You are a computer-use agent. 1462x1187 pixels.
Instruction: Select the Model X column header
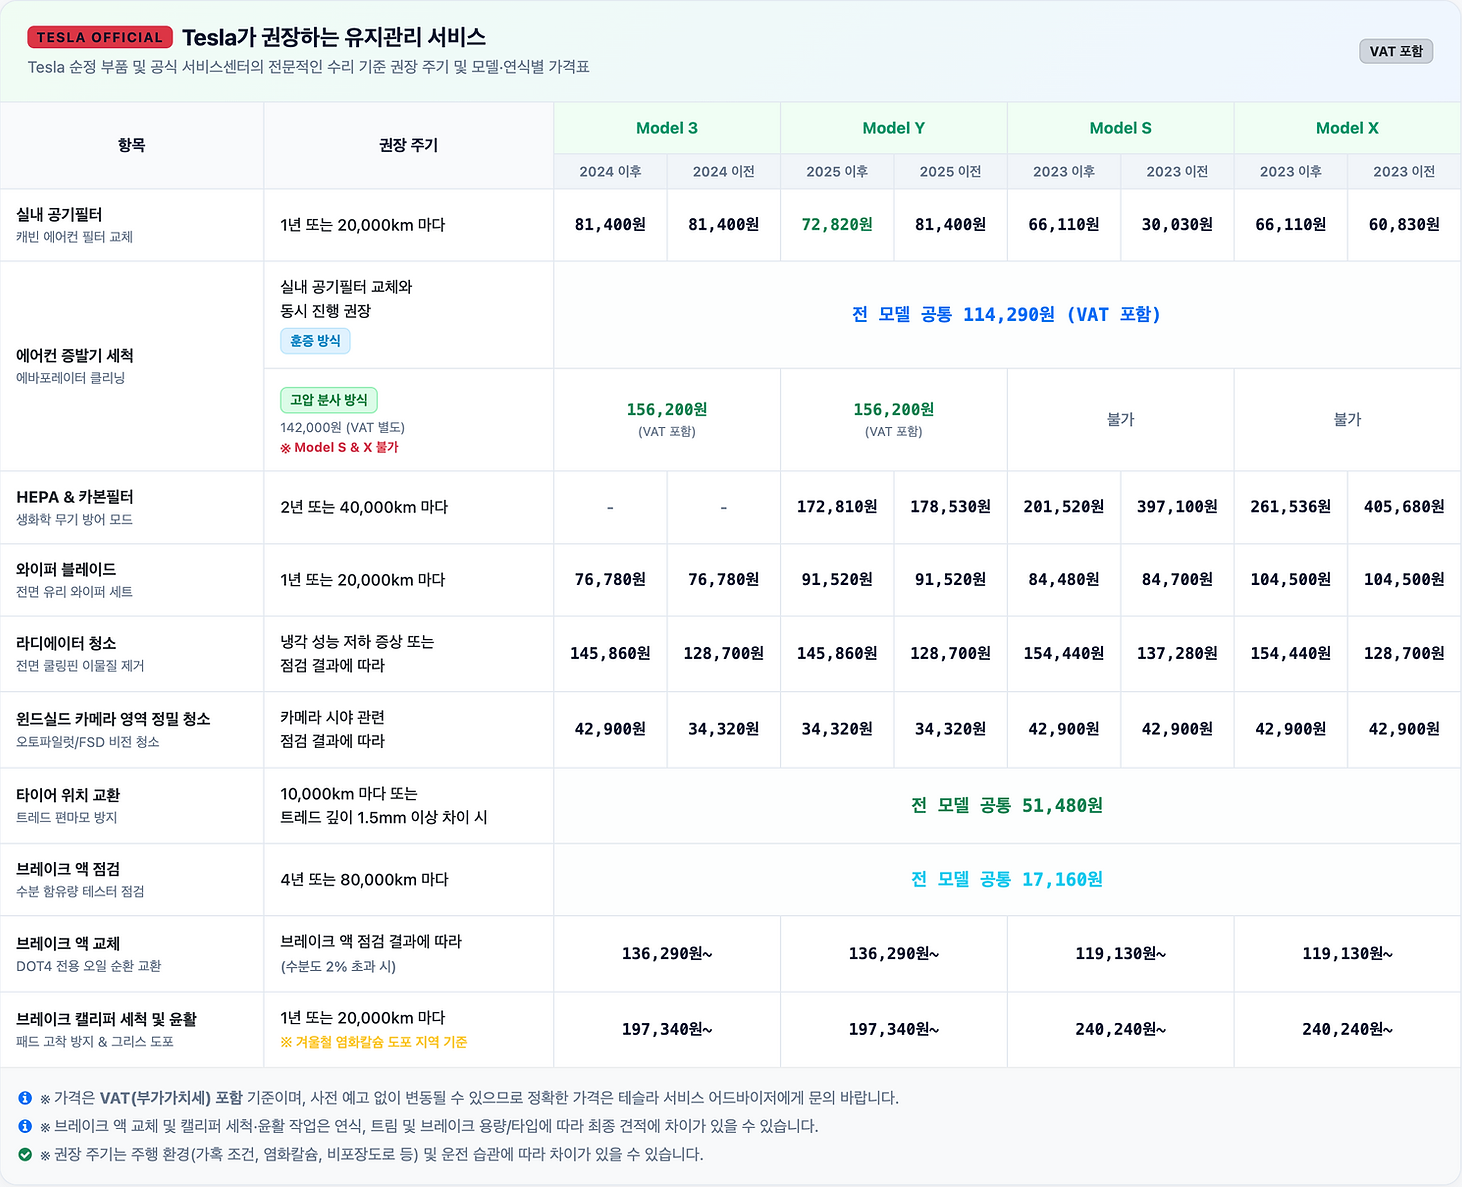coord(1348,128)
